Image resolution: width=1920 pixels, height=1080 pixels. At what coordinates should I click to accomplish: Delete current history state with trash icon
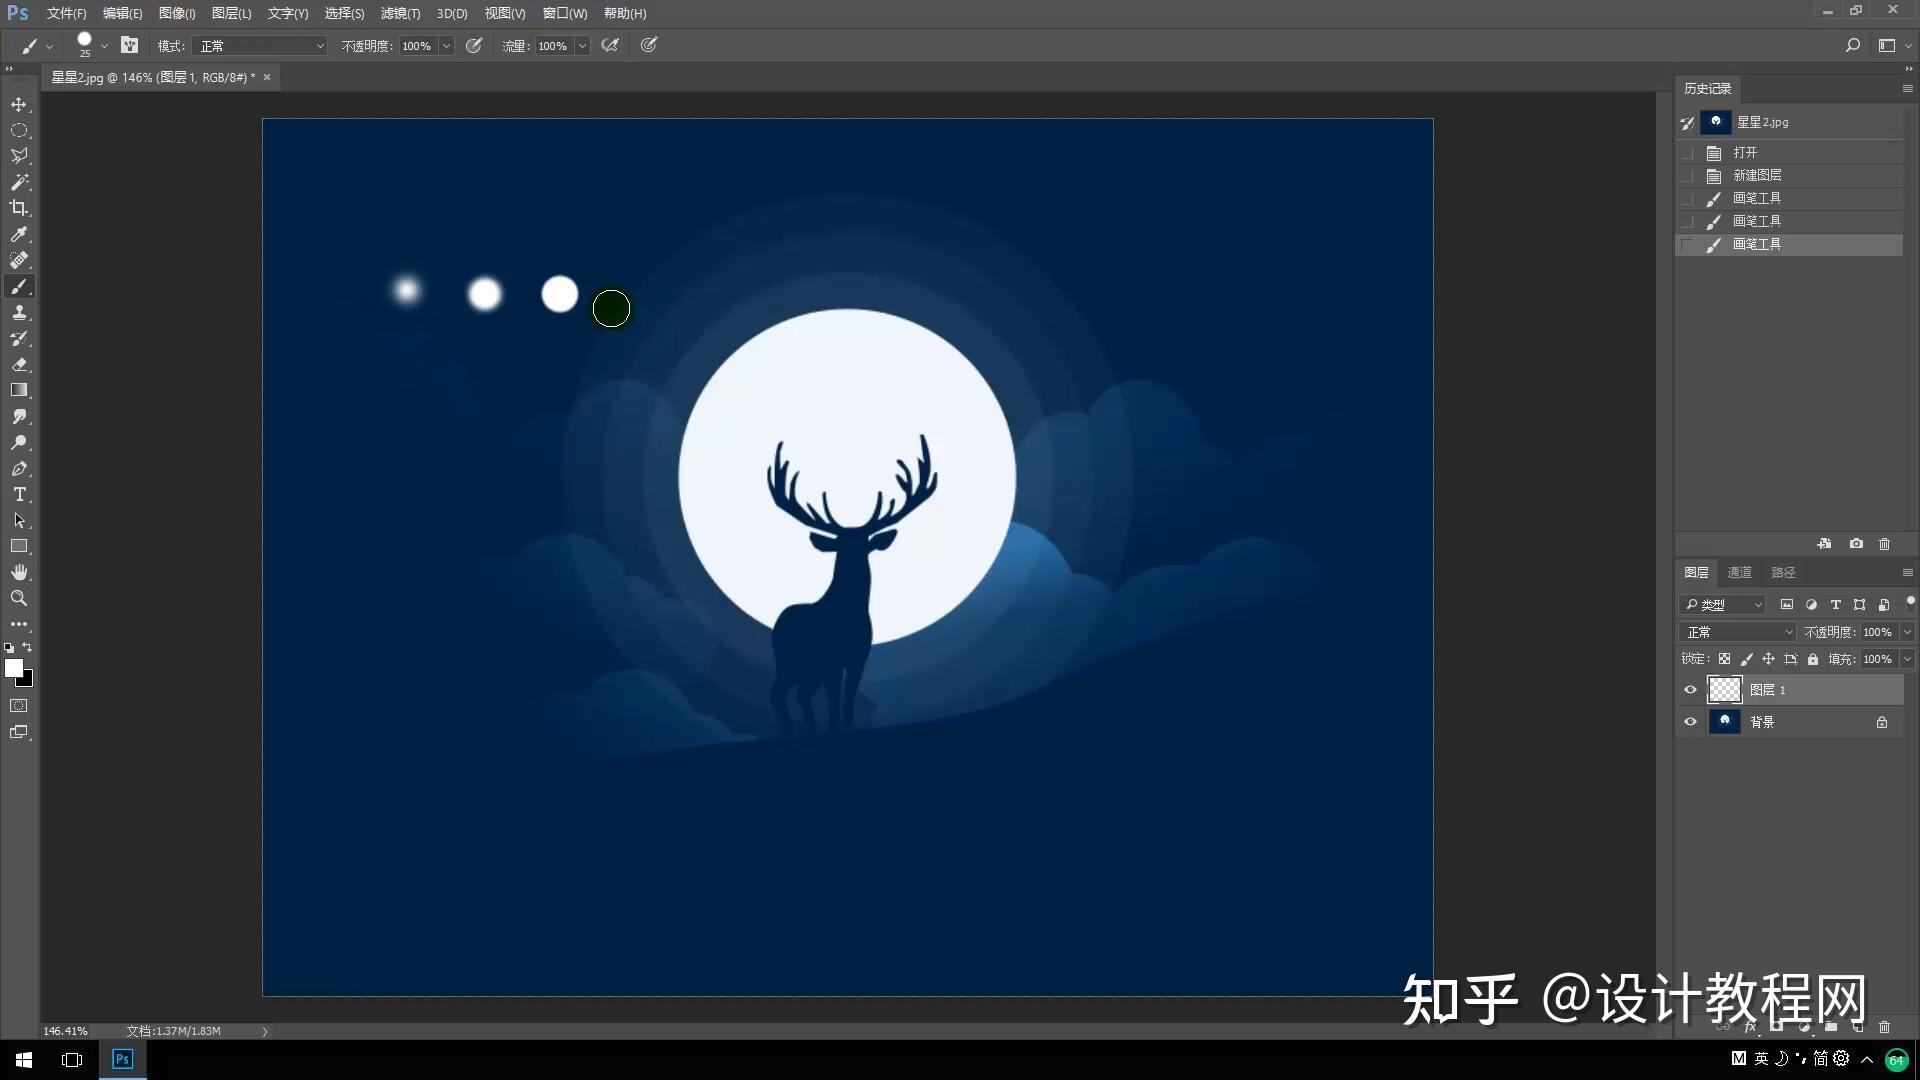pos(1884,544)
